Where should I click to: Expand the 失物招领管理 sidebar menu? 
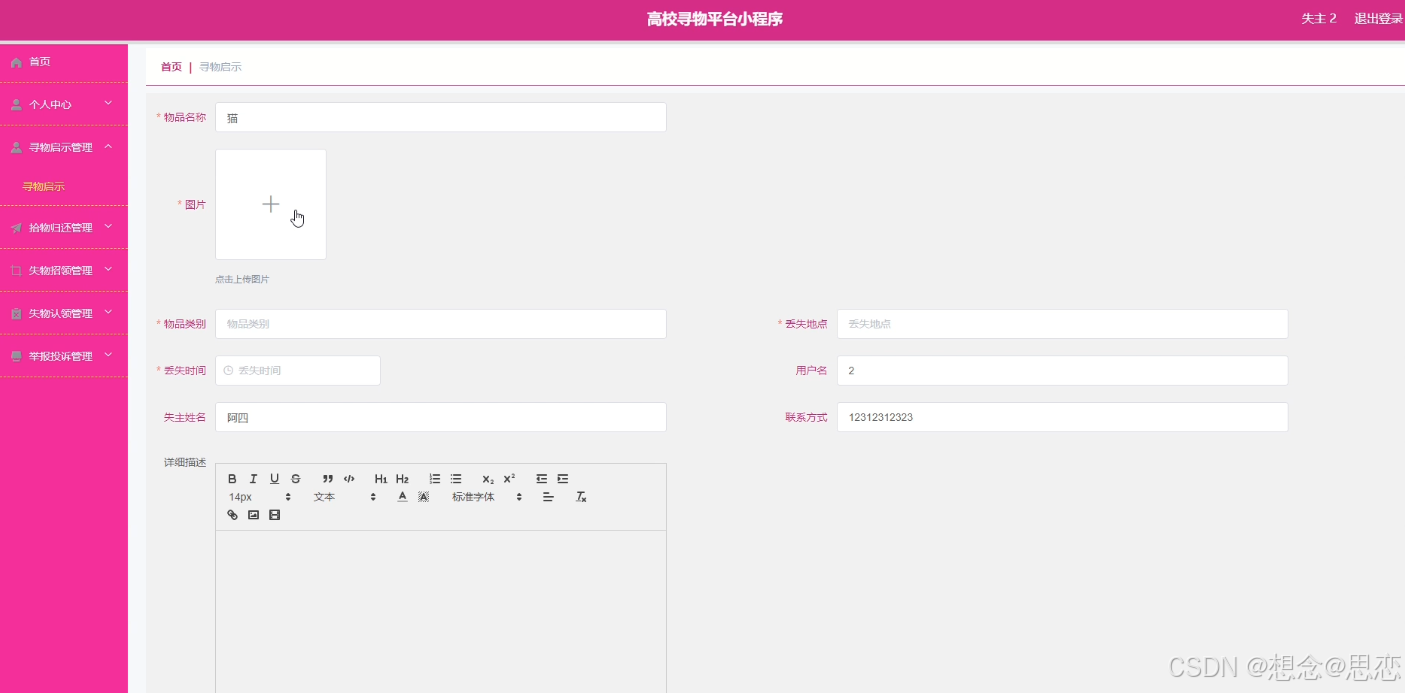pyautogui.click(x=64, y=270)
